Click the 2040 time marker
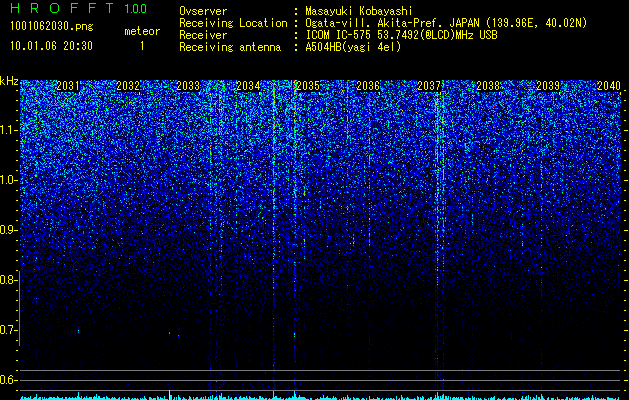Viewport: 629px width, 400px height. (609, 86)
